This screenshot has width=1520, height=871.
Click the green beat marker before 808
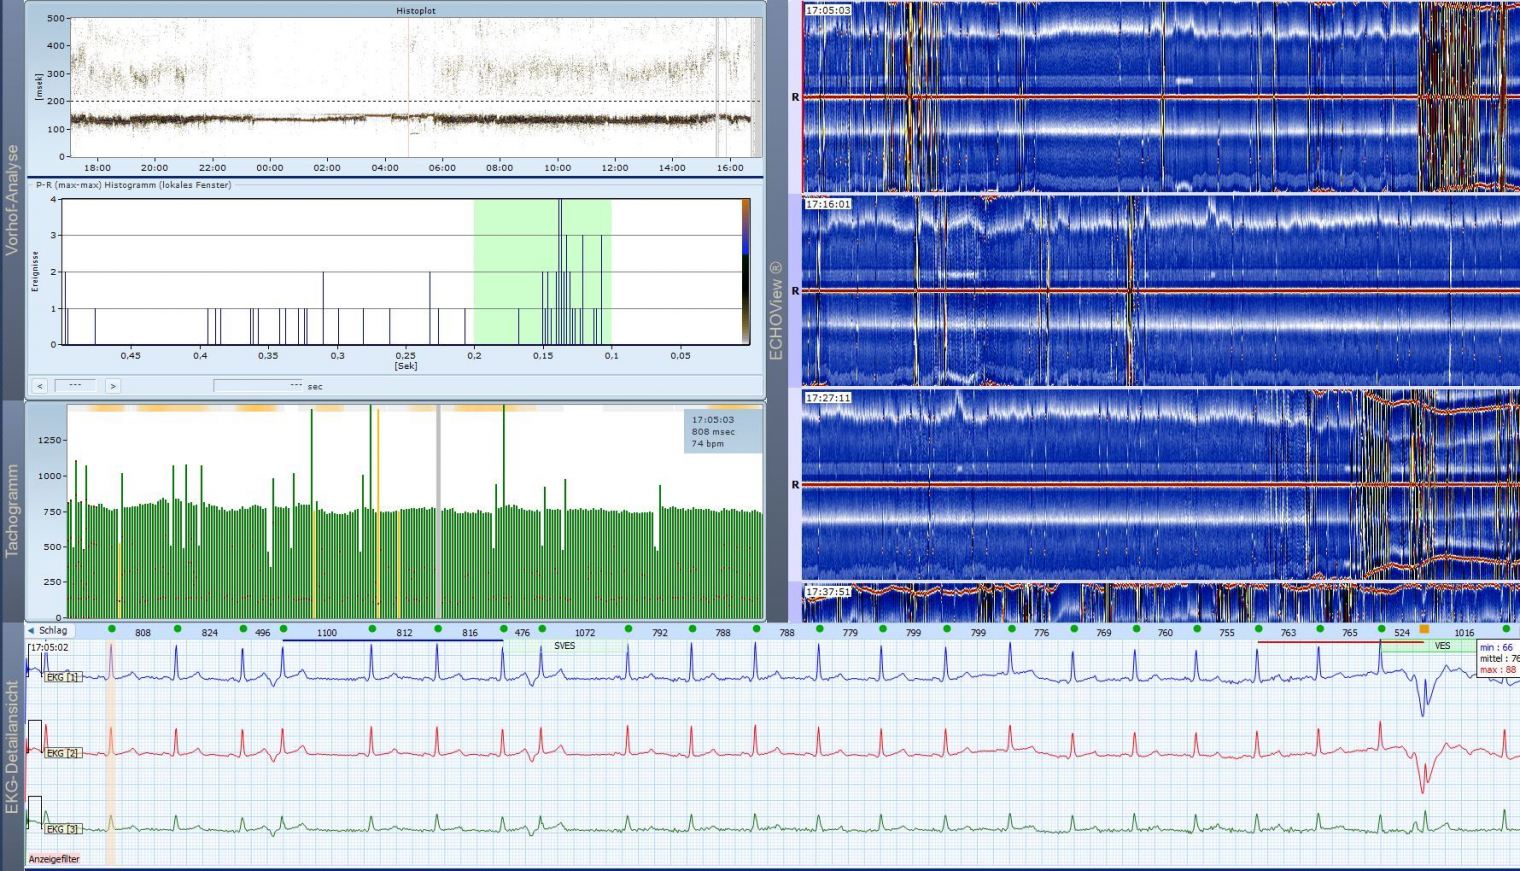(x=112, y=629)
